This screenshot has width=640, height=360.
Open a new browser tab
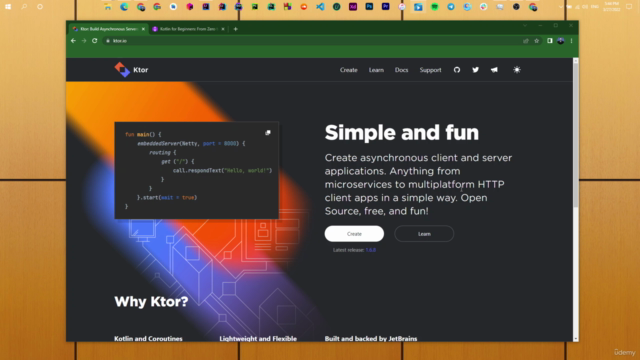click(x=236, y=29)
